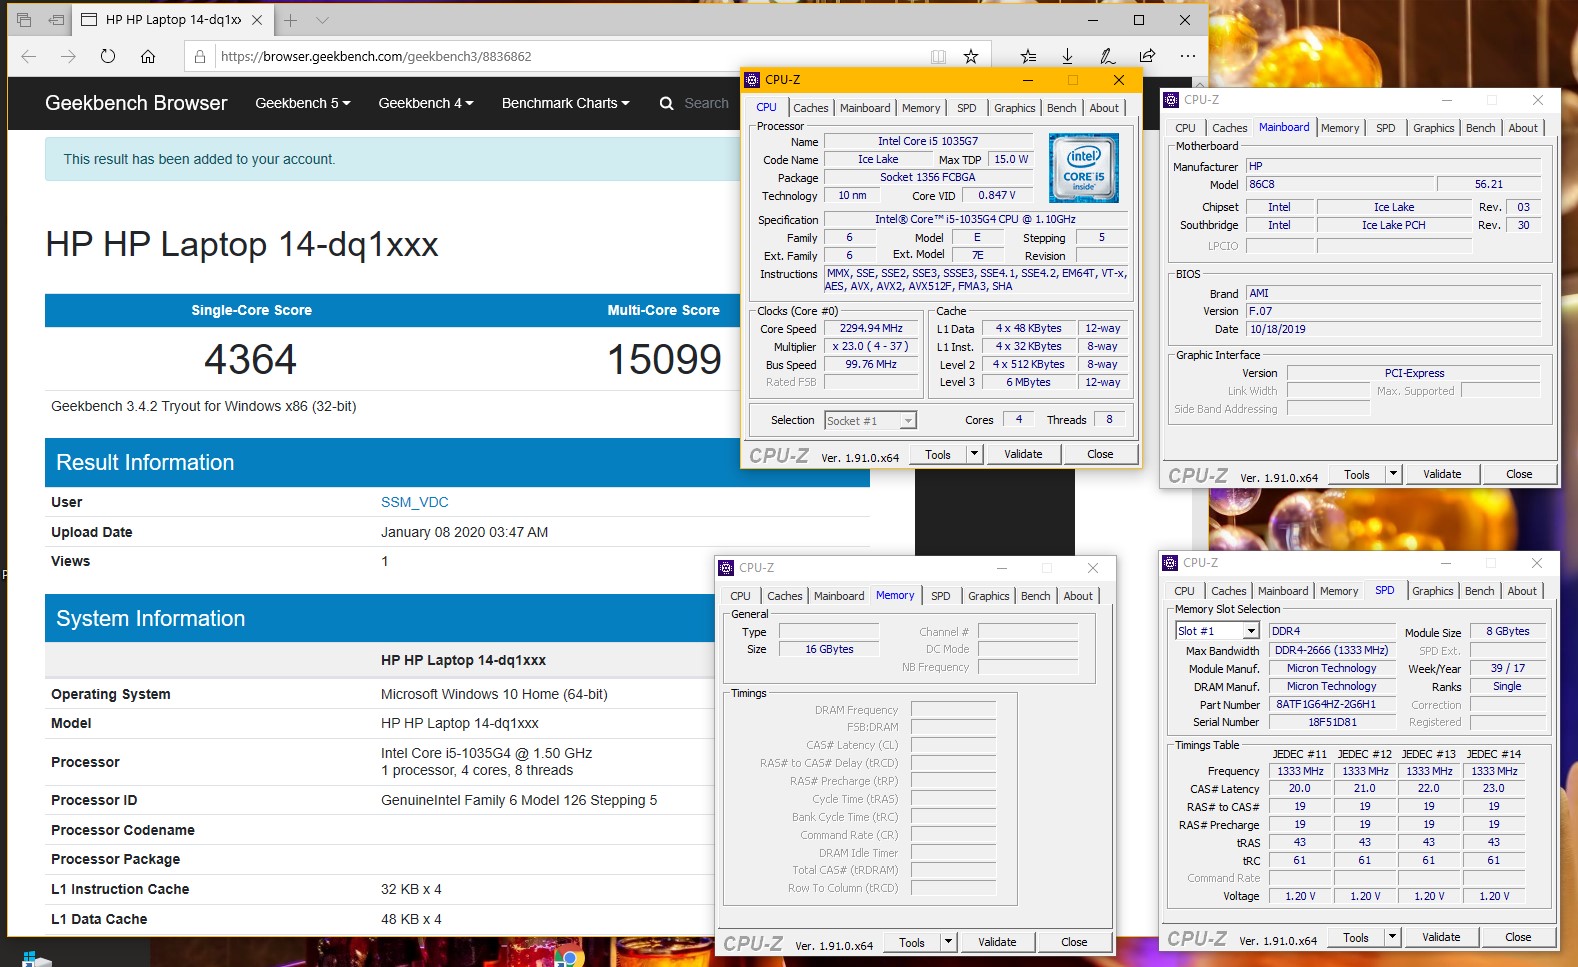Click Validate in the Memory CPU-Z window

click(x=997, y=942)
